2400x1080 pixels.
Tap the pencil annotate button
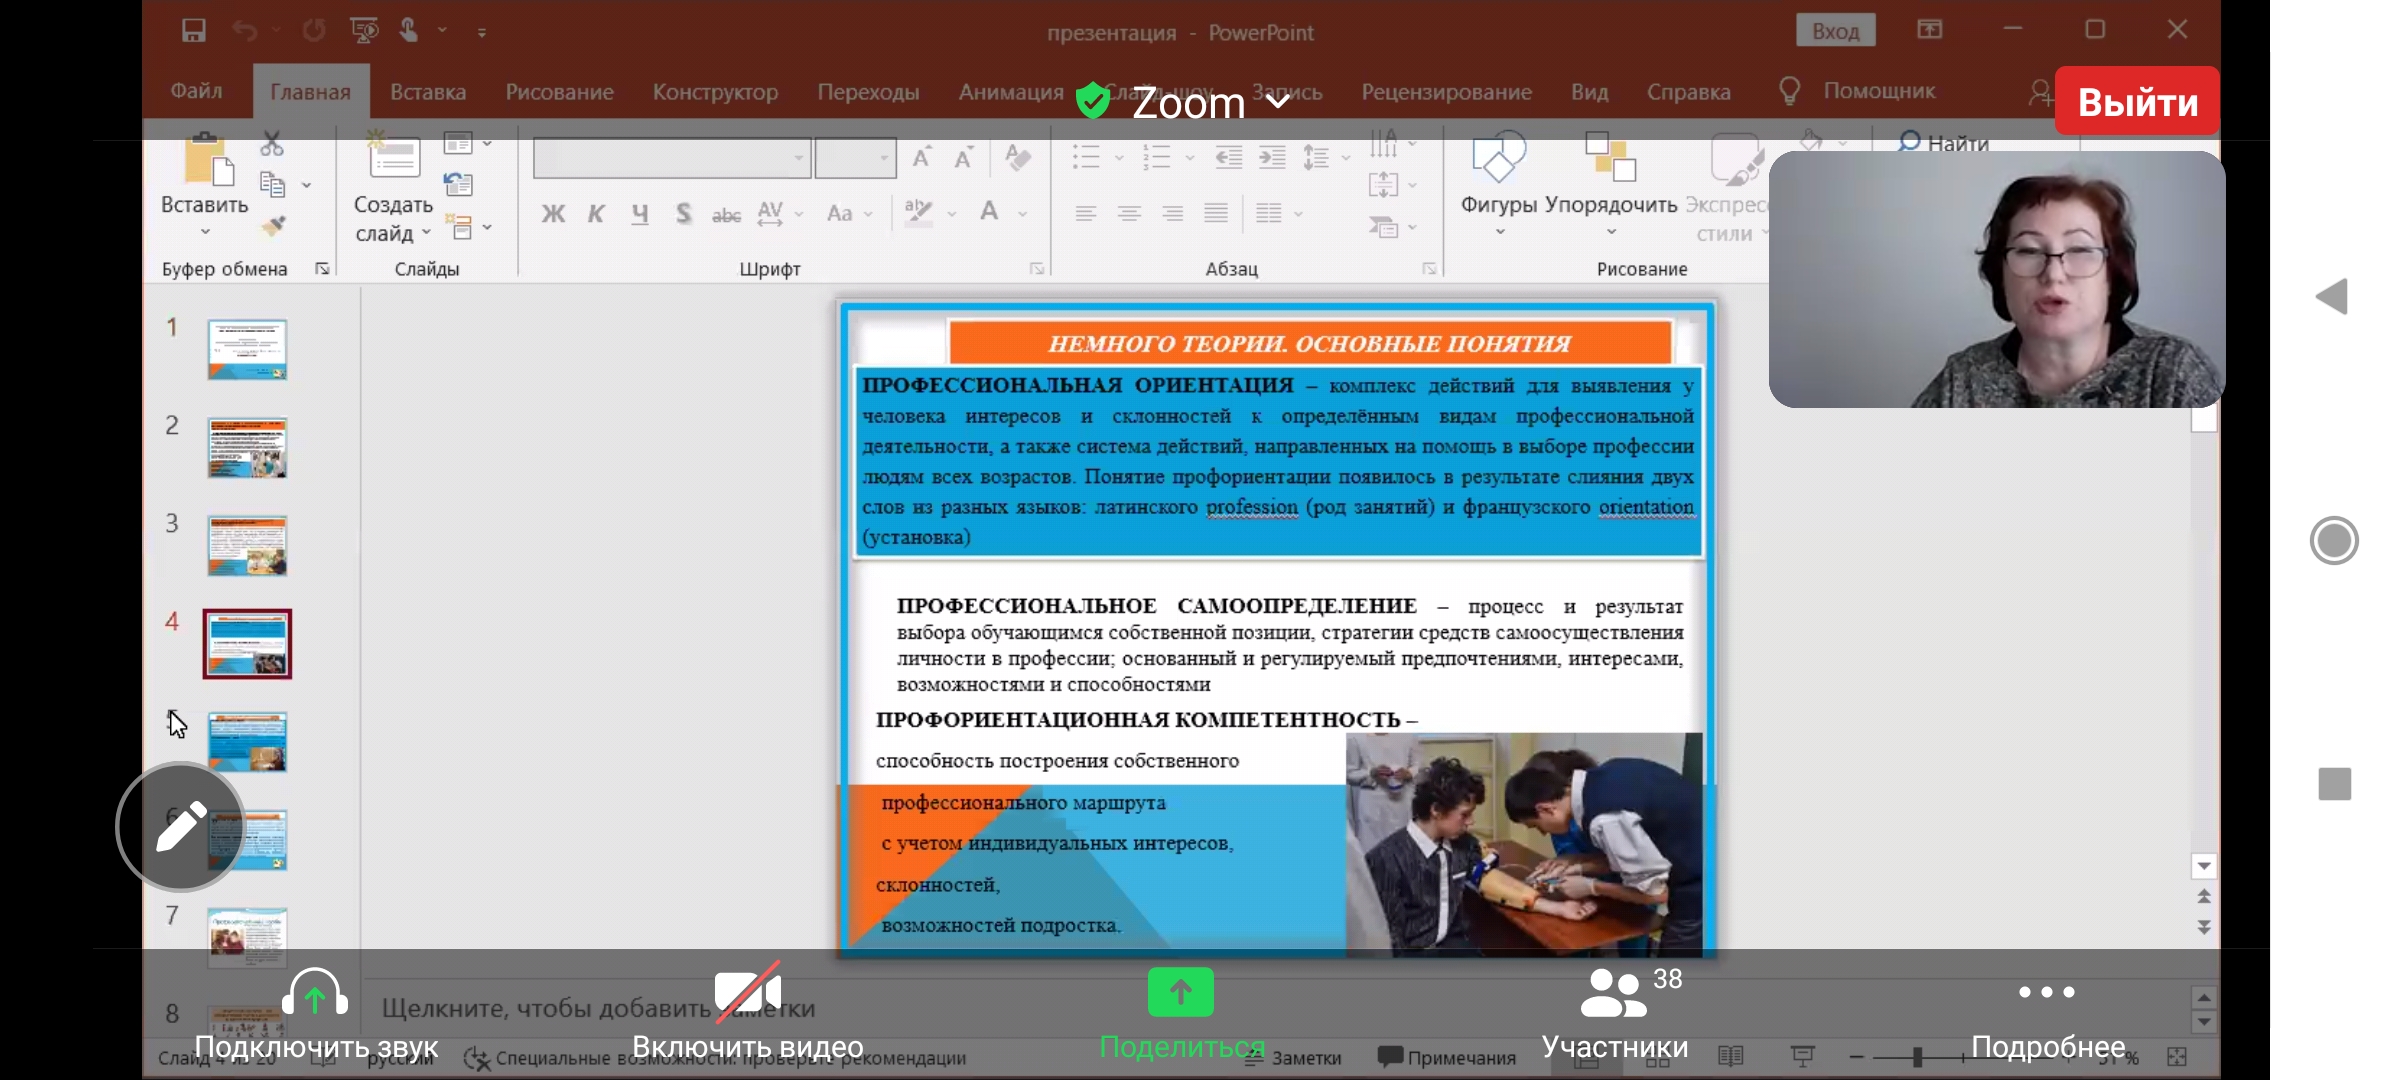[x=180, y=826]
